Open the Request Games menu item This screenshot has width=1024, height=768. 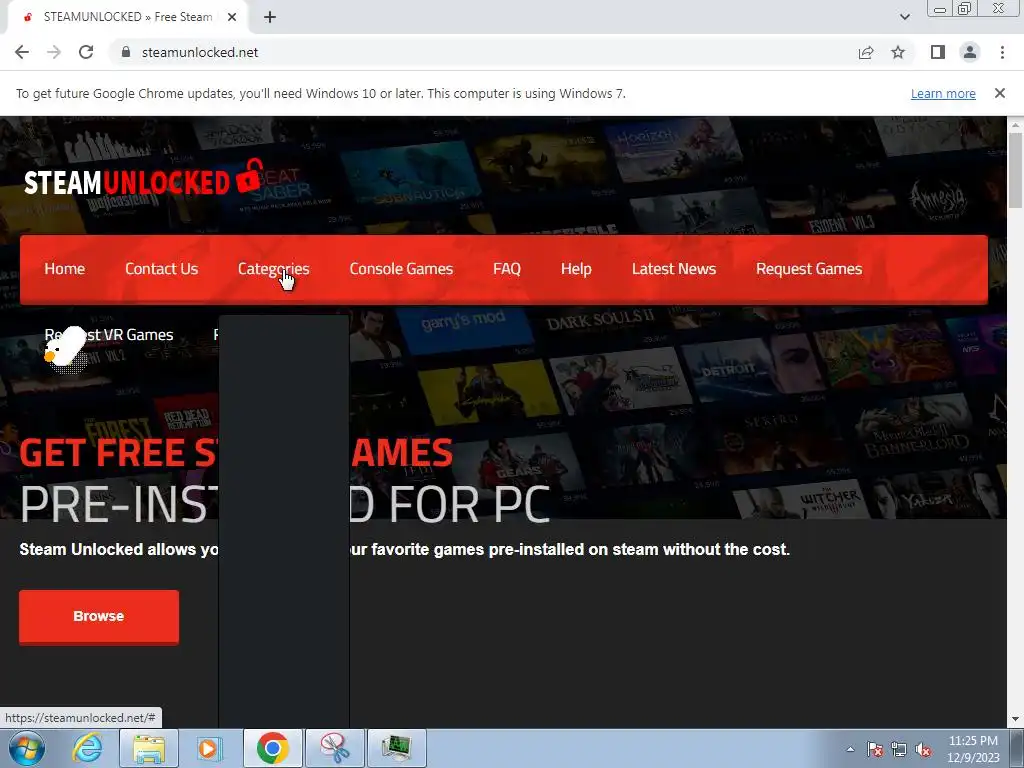pos(809,268)
